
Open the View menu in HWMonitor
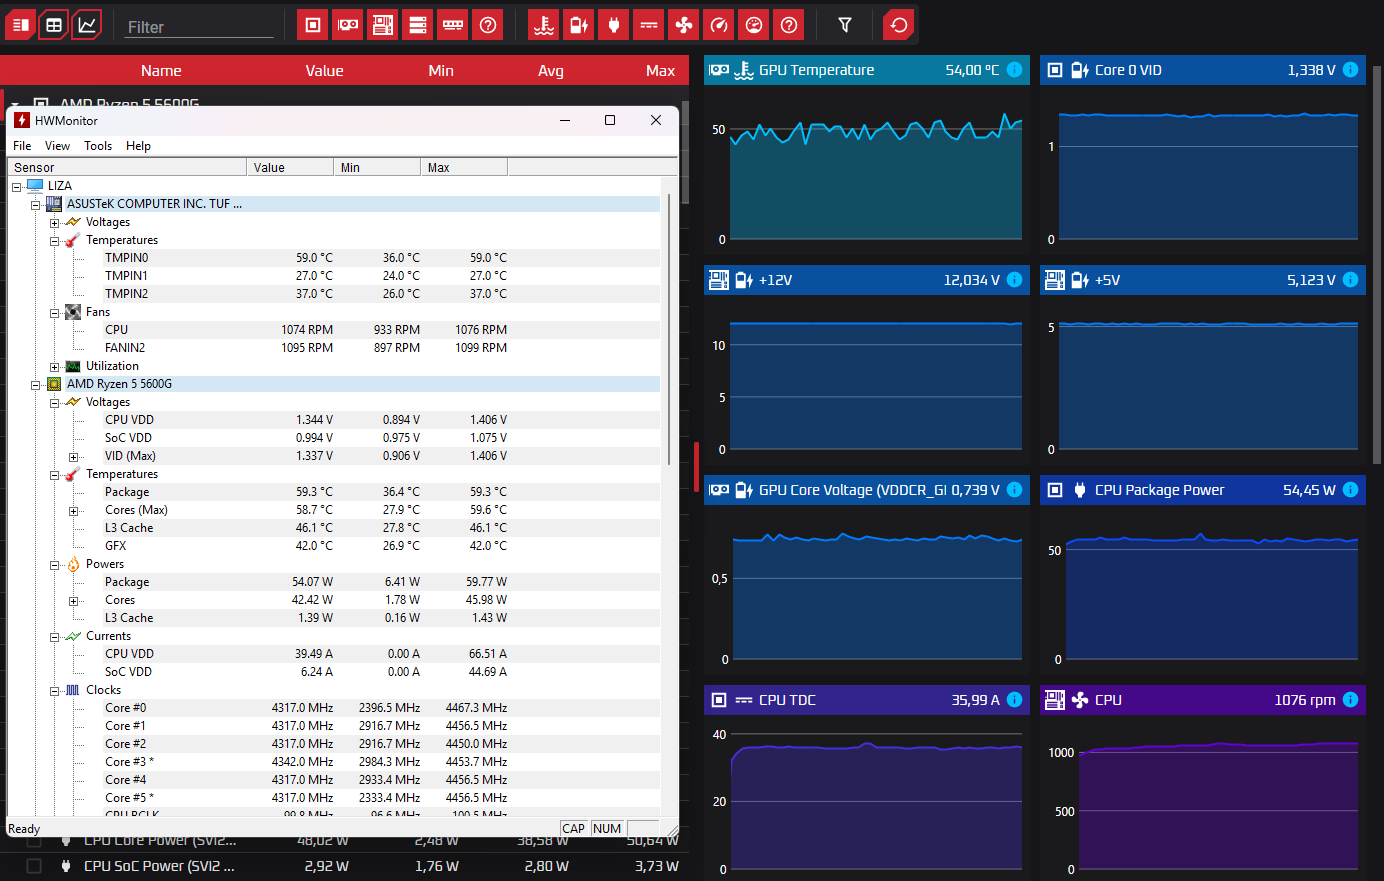pyautogui.click(x=57, y=146)
